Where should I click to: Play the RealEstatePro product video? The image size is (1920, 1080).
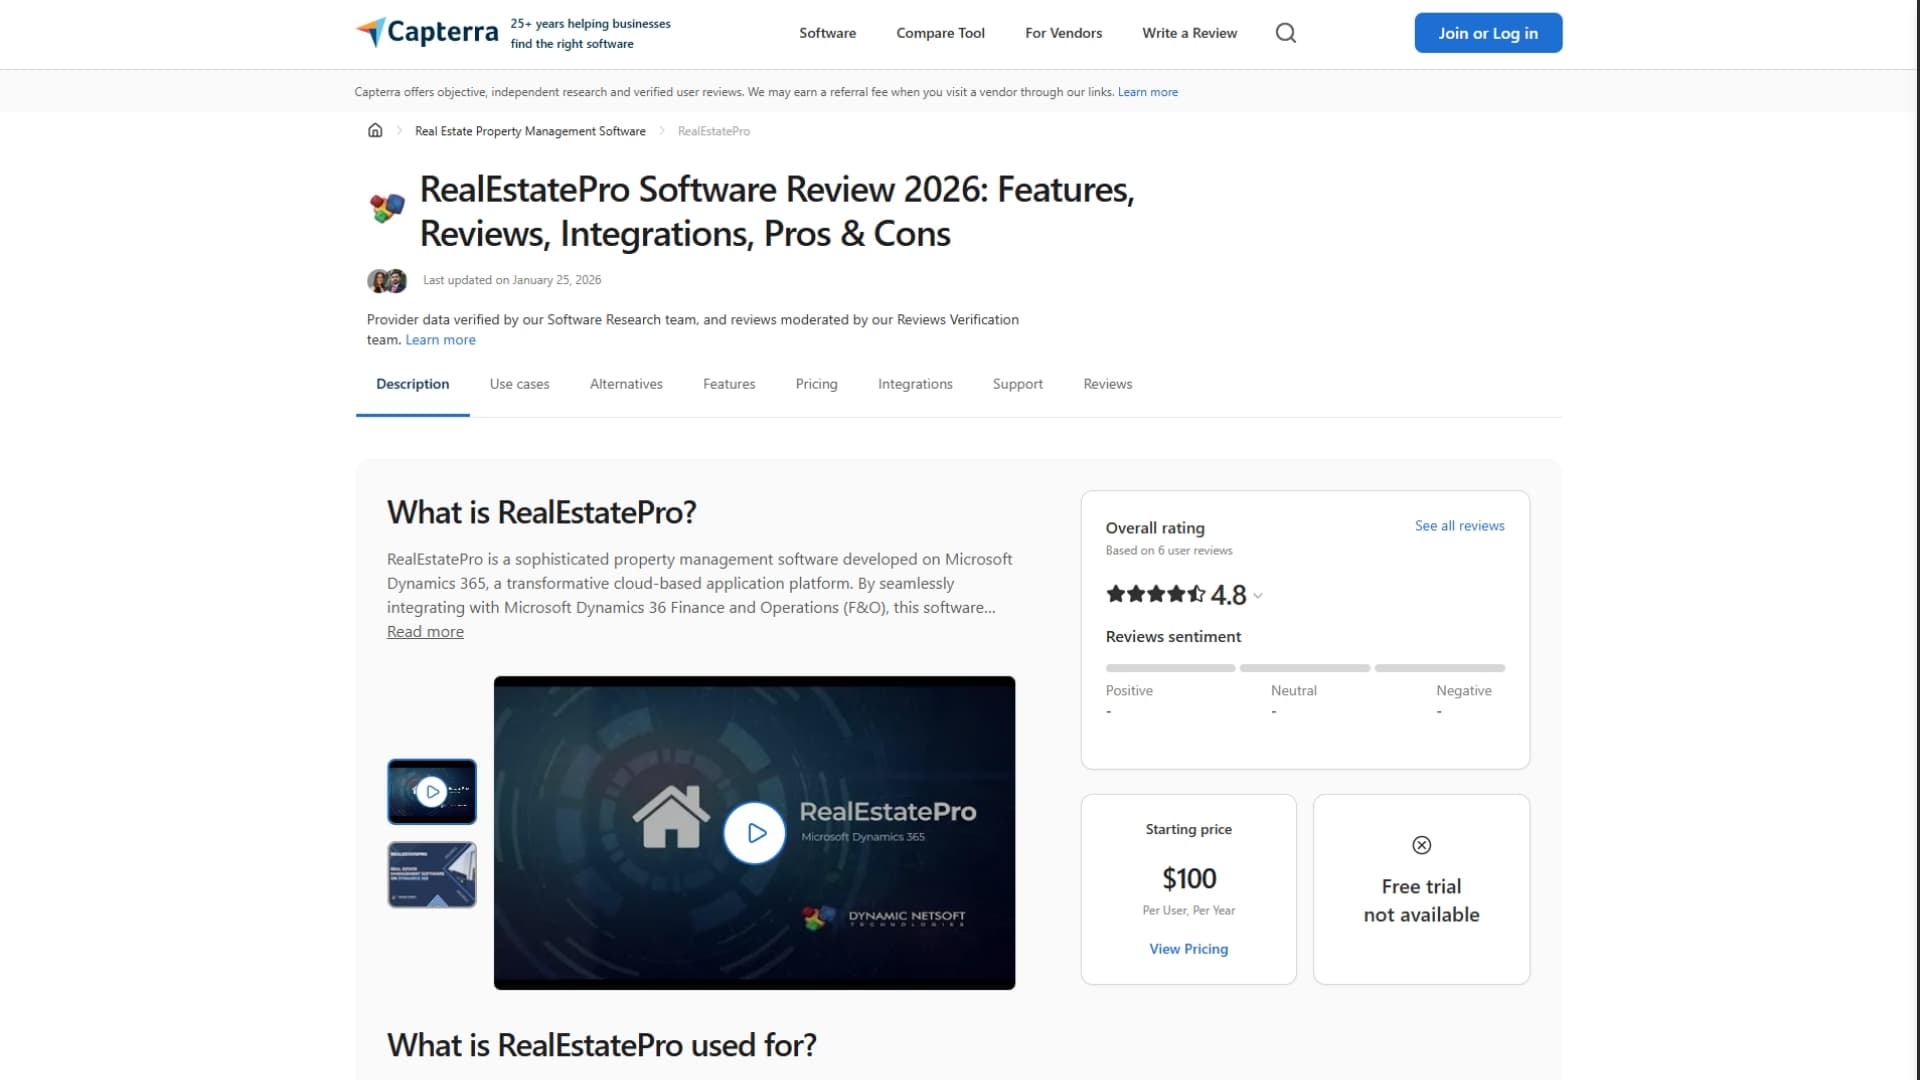click(x=754, y=833)
